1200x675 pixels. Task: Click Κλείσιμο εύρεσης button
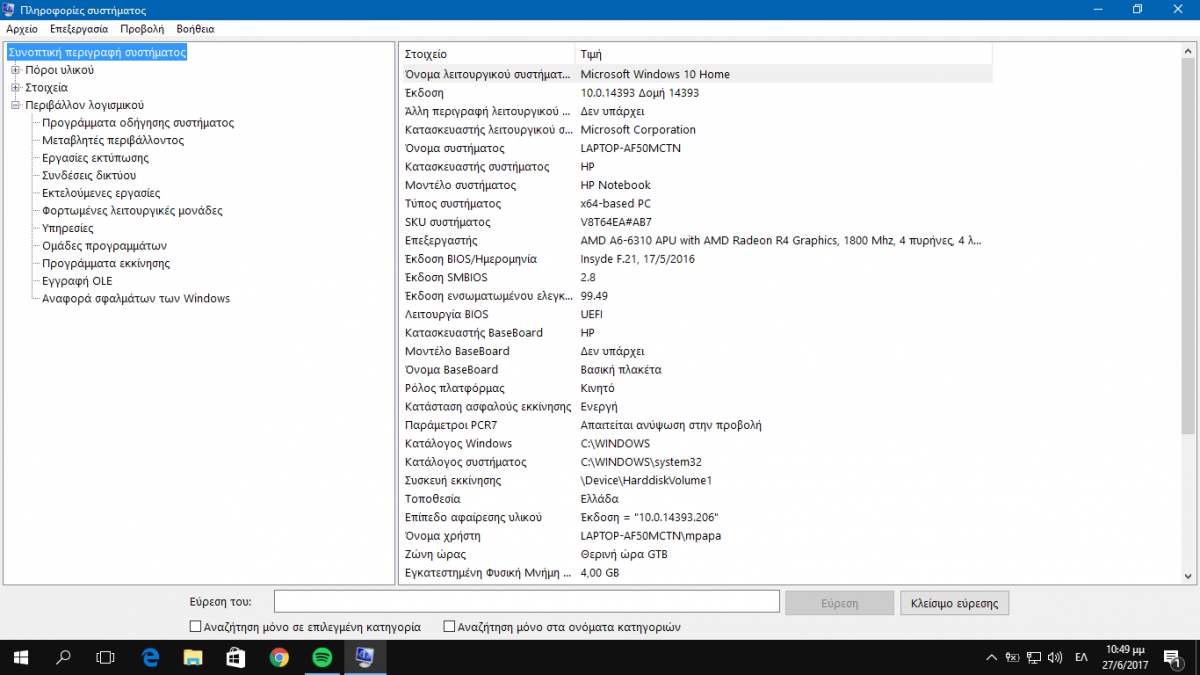955,603
